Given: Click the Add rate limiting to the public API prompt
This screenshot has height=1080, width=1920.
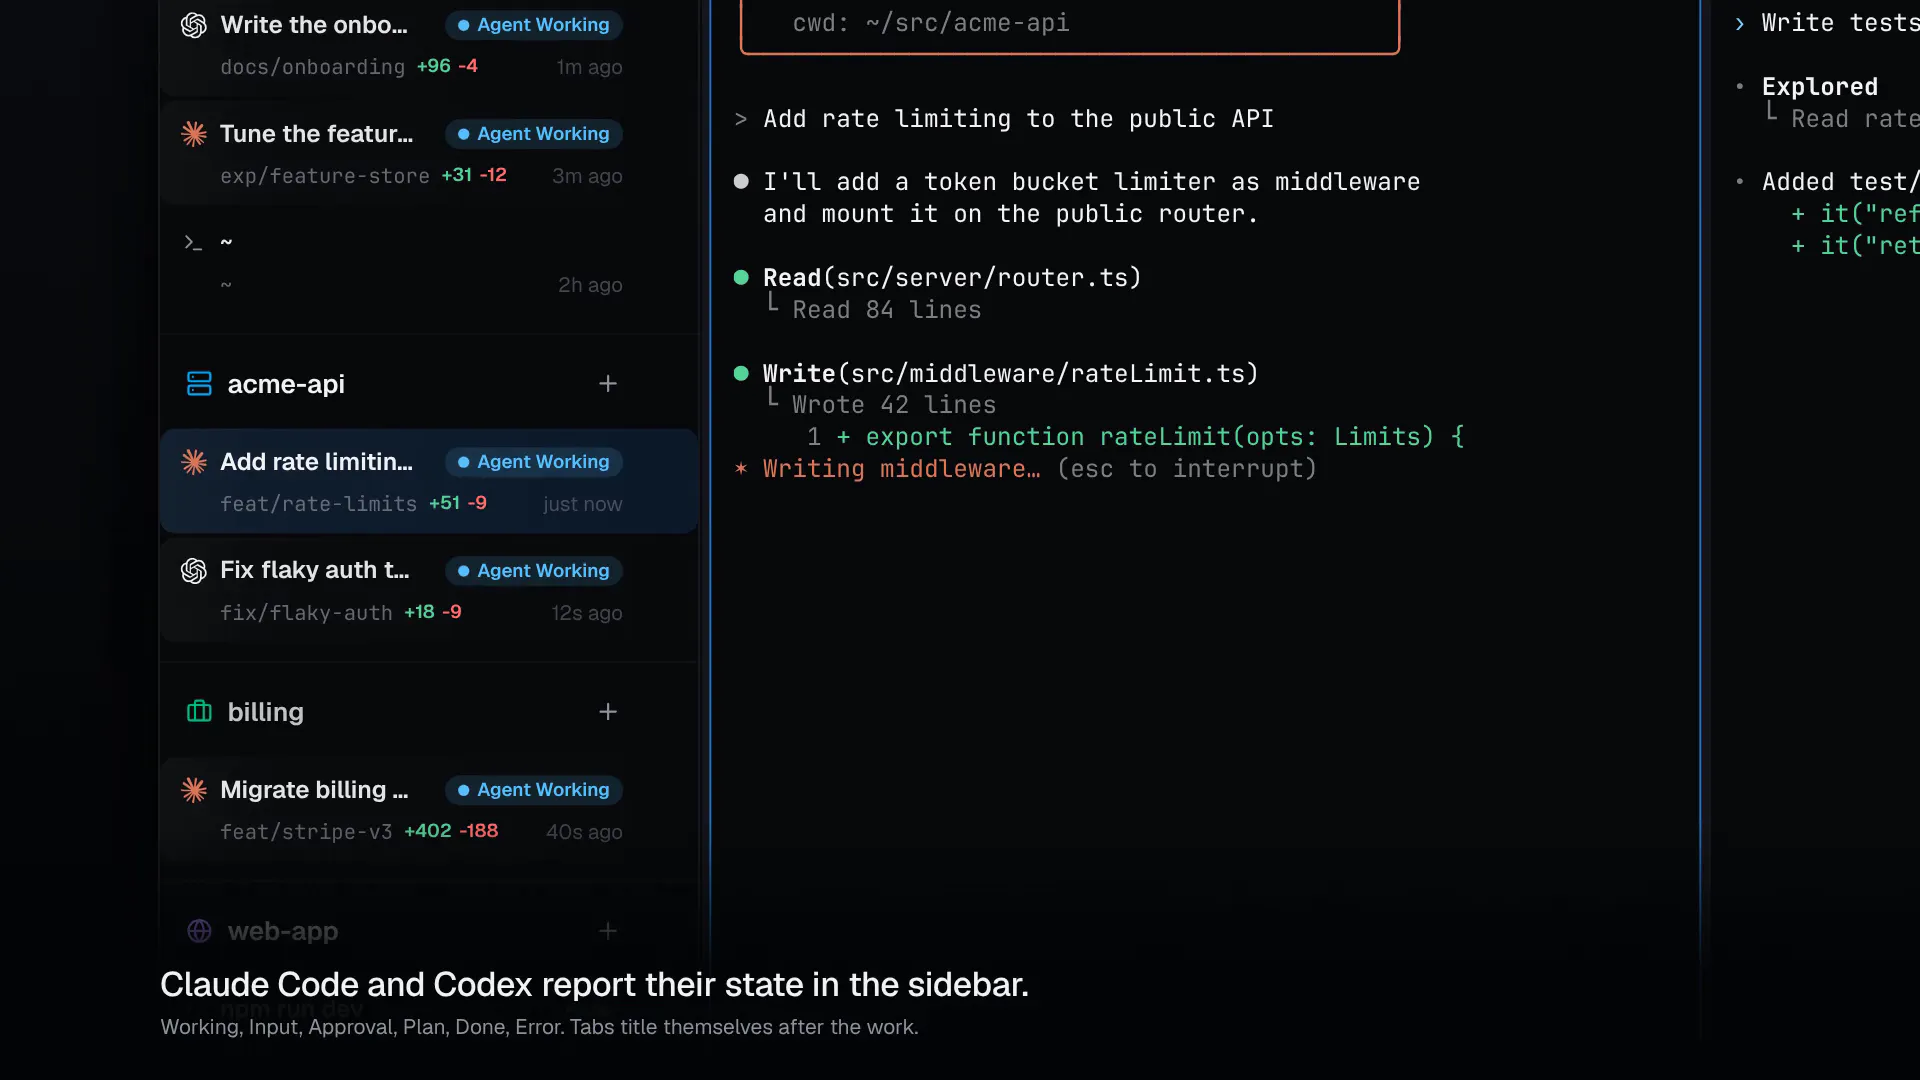Looking at the screenshot, I should (1018, 119).
